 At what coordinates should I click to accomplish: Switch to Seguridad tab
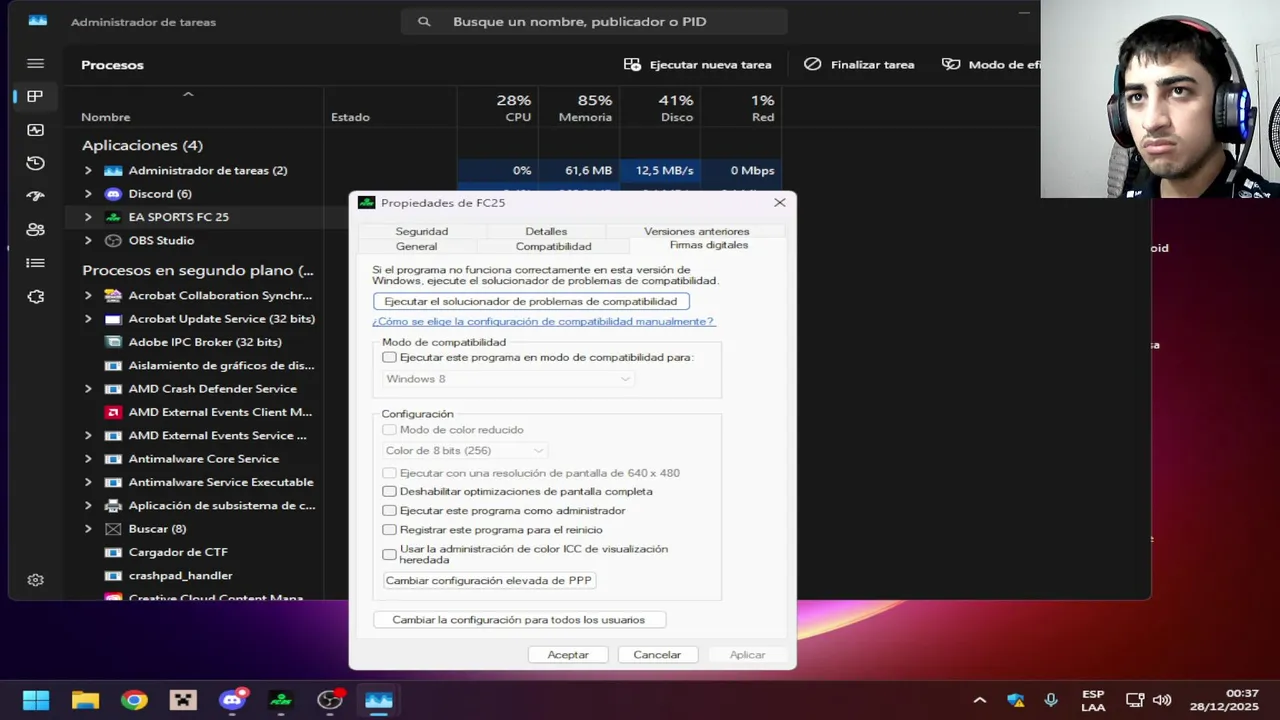coord(421,231)
